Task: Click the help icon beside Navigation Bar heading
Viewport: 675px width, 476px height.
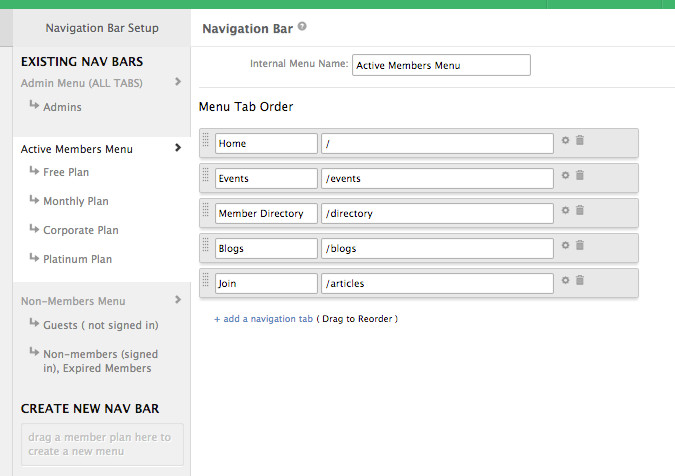Action: (302, 28)
